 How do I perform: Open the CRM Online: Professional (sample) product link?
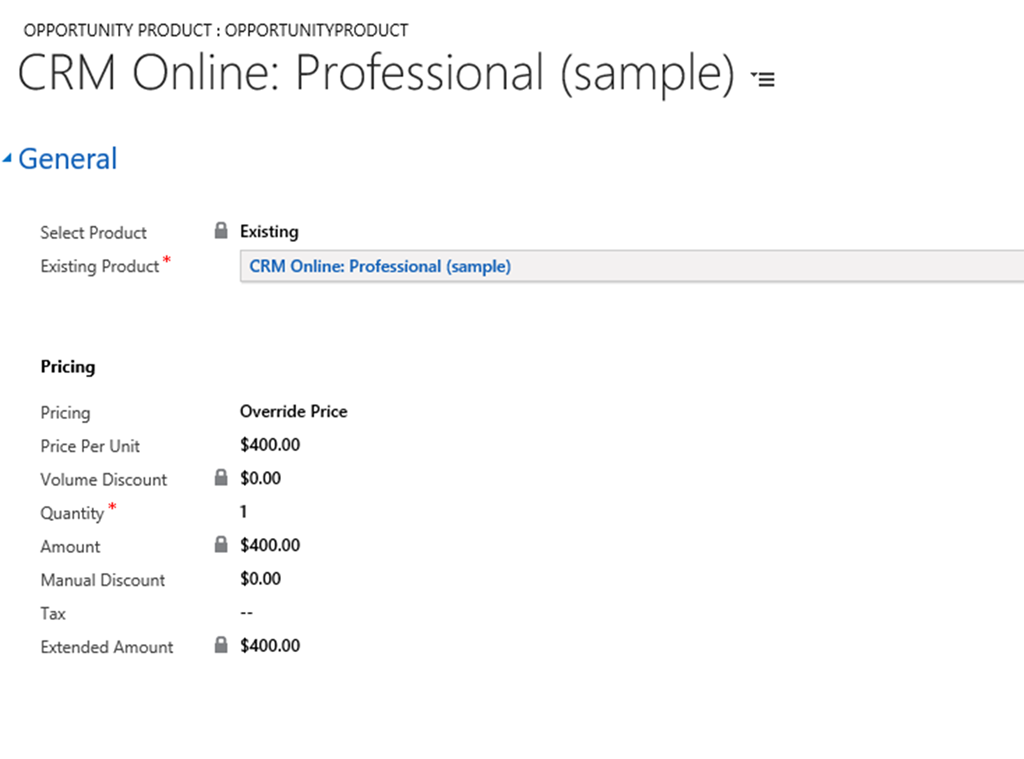(x=379, y=266)
